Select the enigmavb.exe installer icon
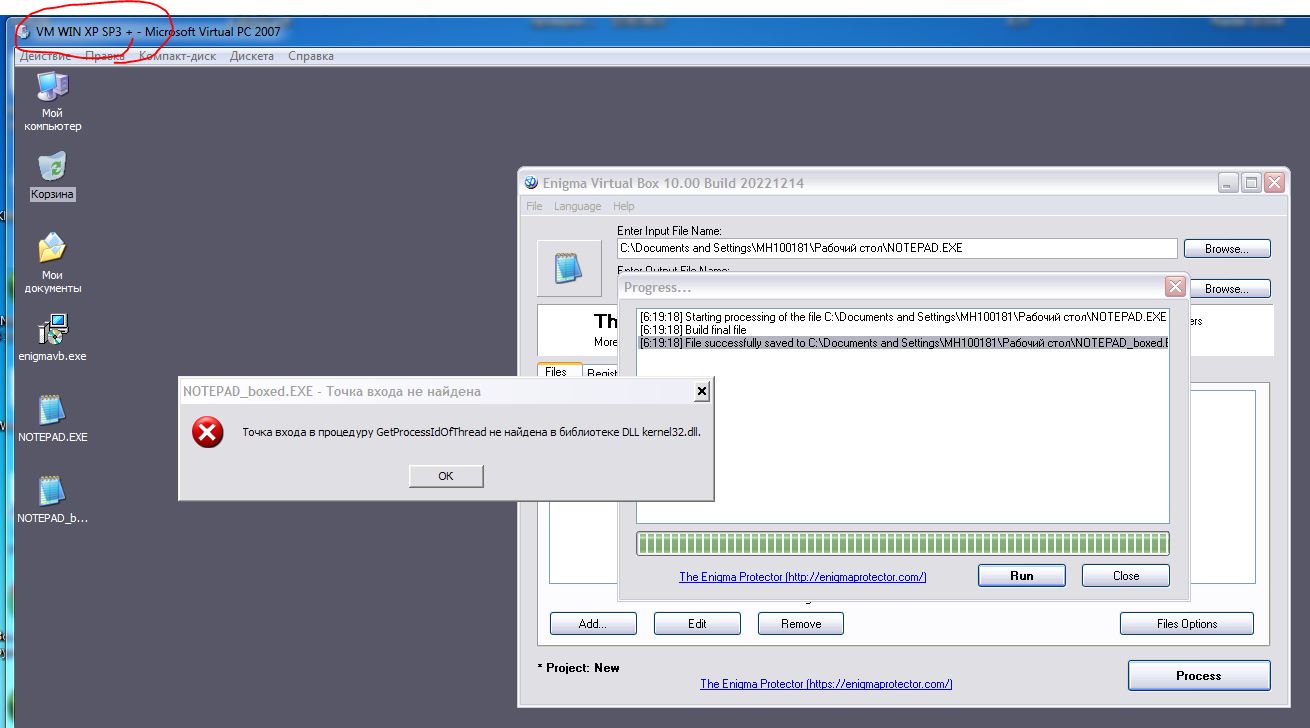Image resolution: width=1310 pixels, height=728 pixels. point(52,338)
